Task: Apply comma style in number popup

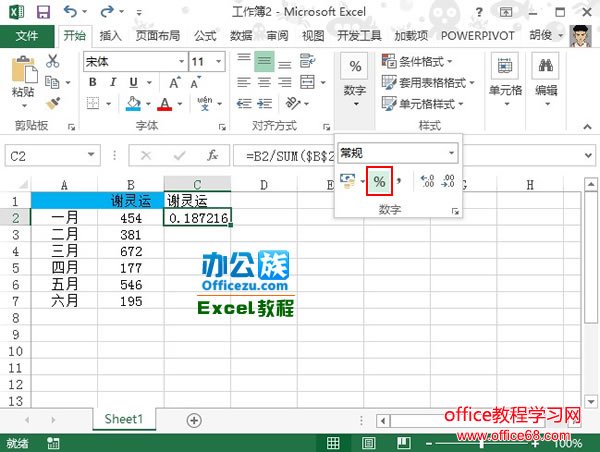Action: [399, 181]
